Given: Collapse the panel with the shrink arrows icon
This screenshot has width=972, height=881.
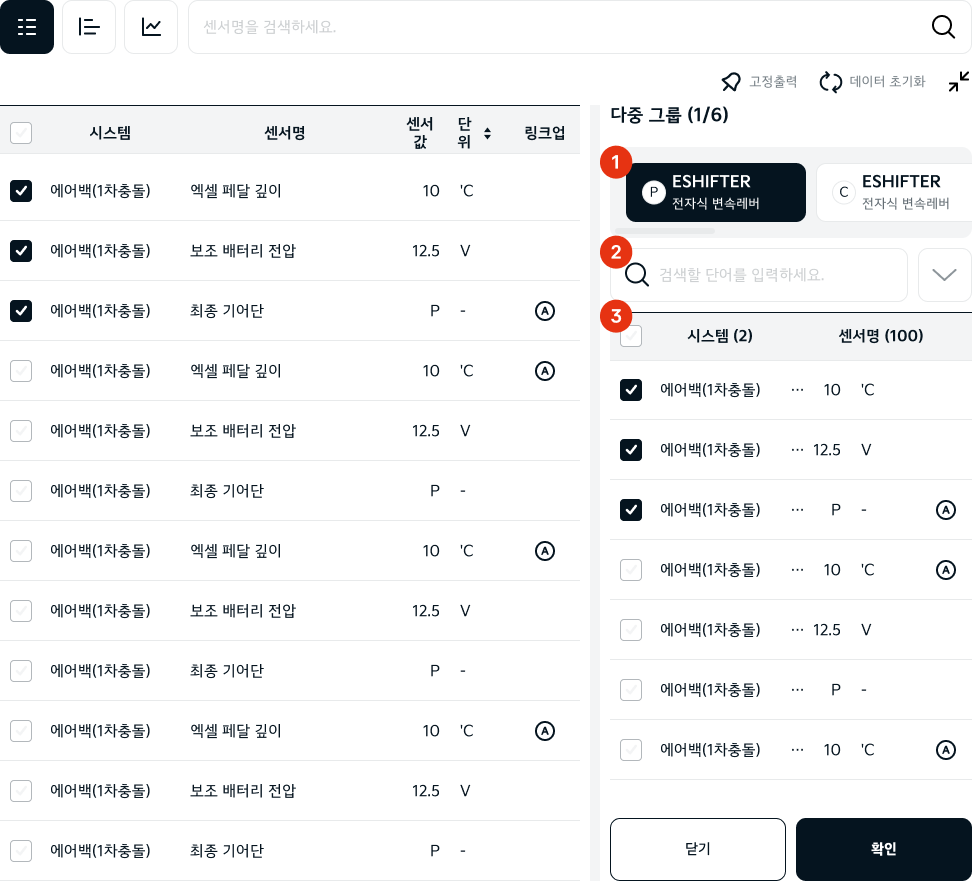Looking at the screenshot, I should (958, 81).
